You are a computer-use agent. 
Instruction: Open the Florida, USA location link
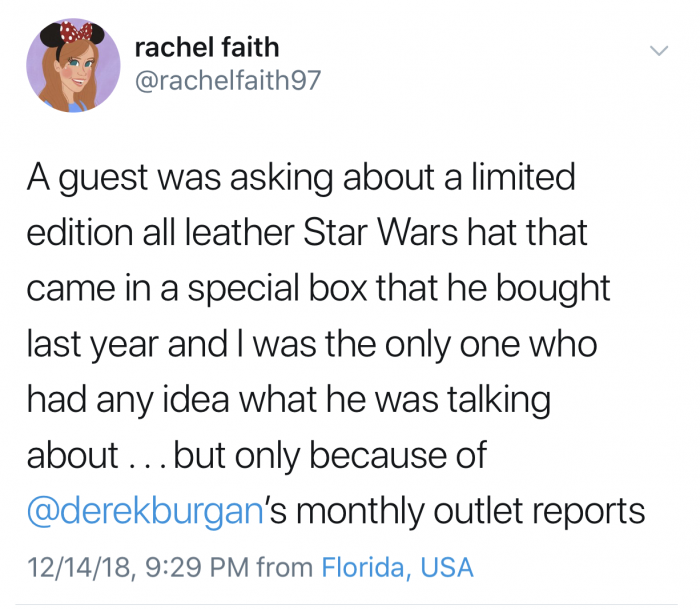coord(397,567)
